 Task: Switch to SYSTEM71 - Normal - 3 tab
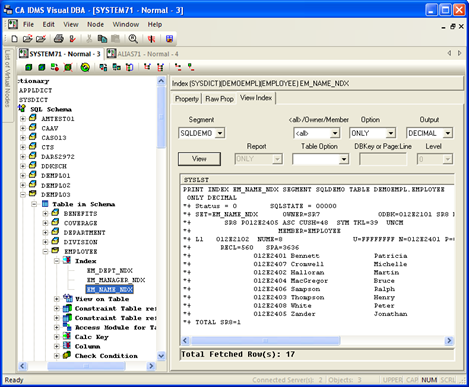coord(60,54)
